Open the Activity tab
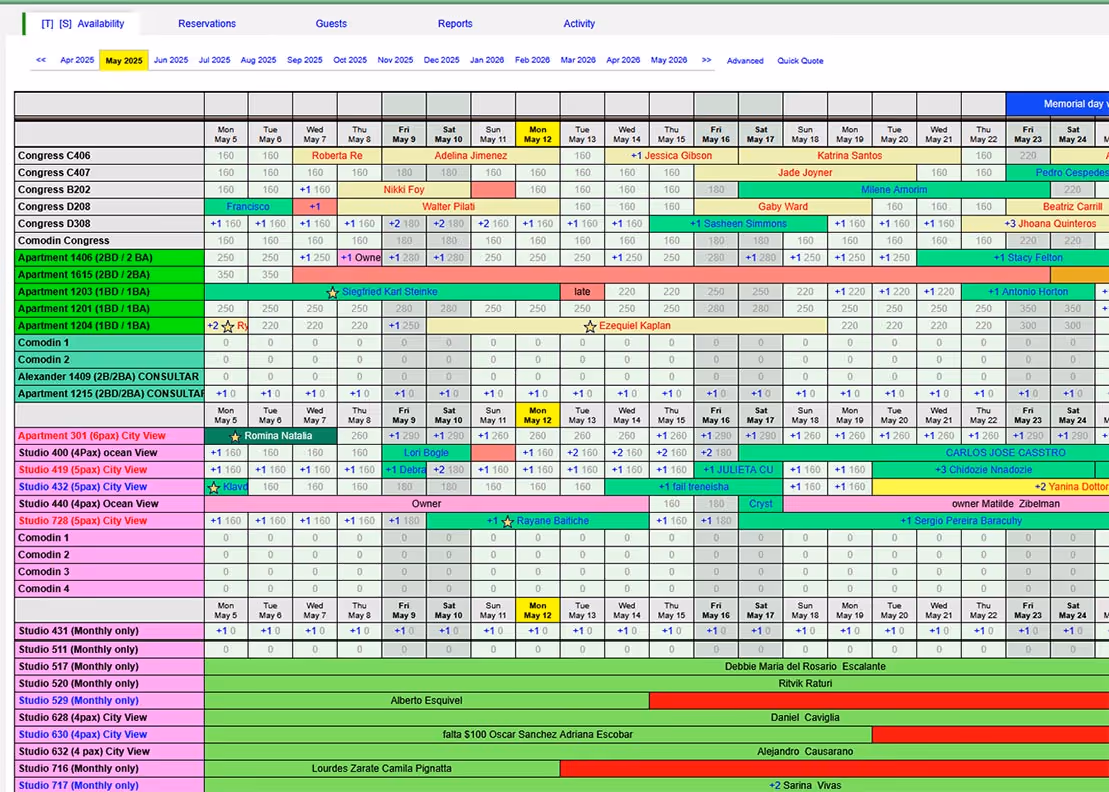Viewport: 1109px width, 792px height. click(x=579, y=23)
